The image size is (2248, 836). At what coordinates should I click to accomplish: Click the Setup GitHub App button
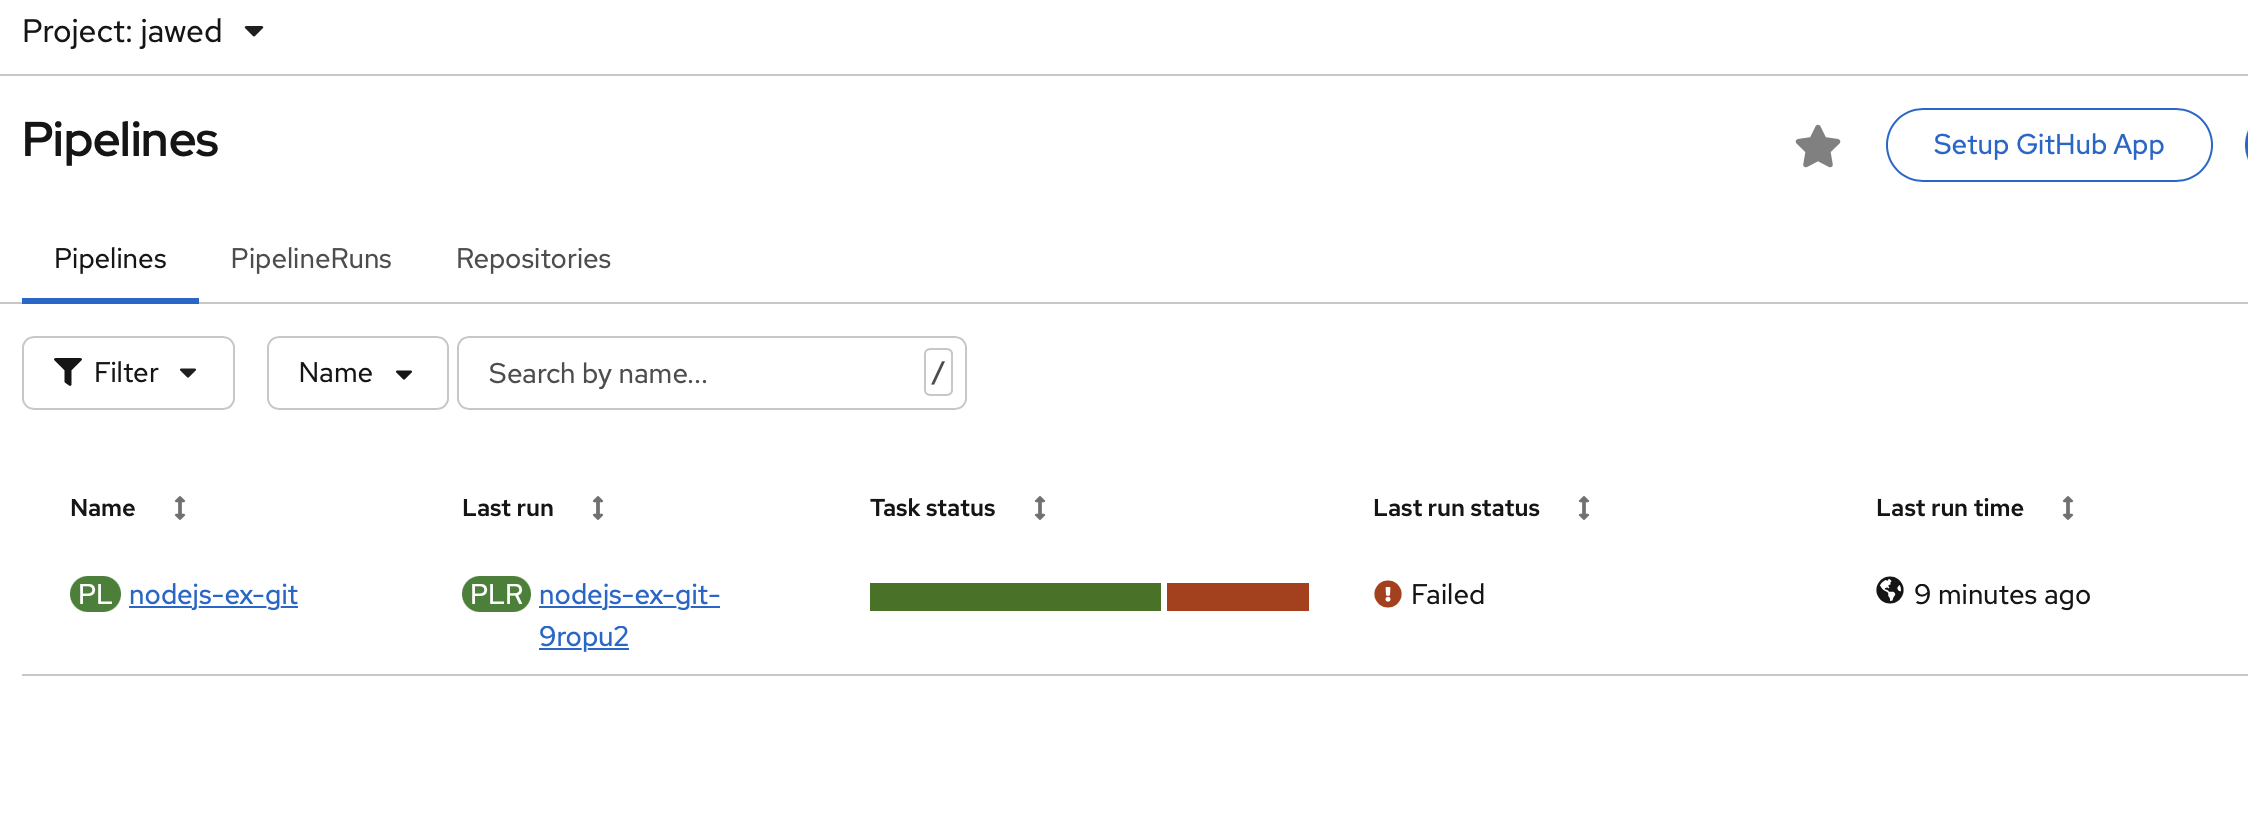[x=2048, y=145]
